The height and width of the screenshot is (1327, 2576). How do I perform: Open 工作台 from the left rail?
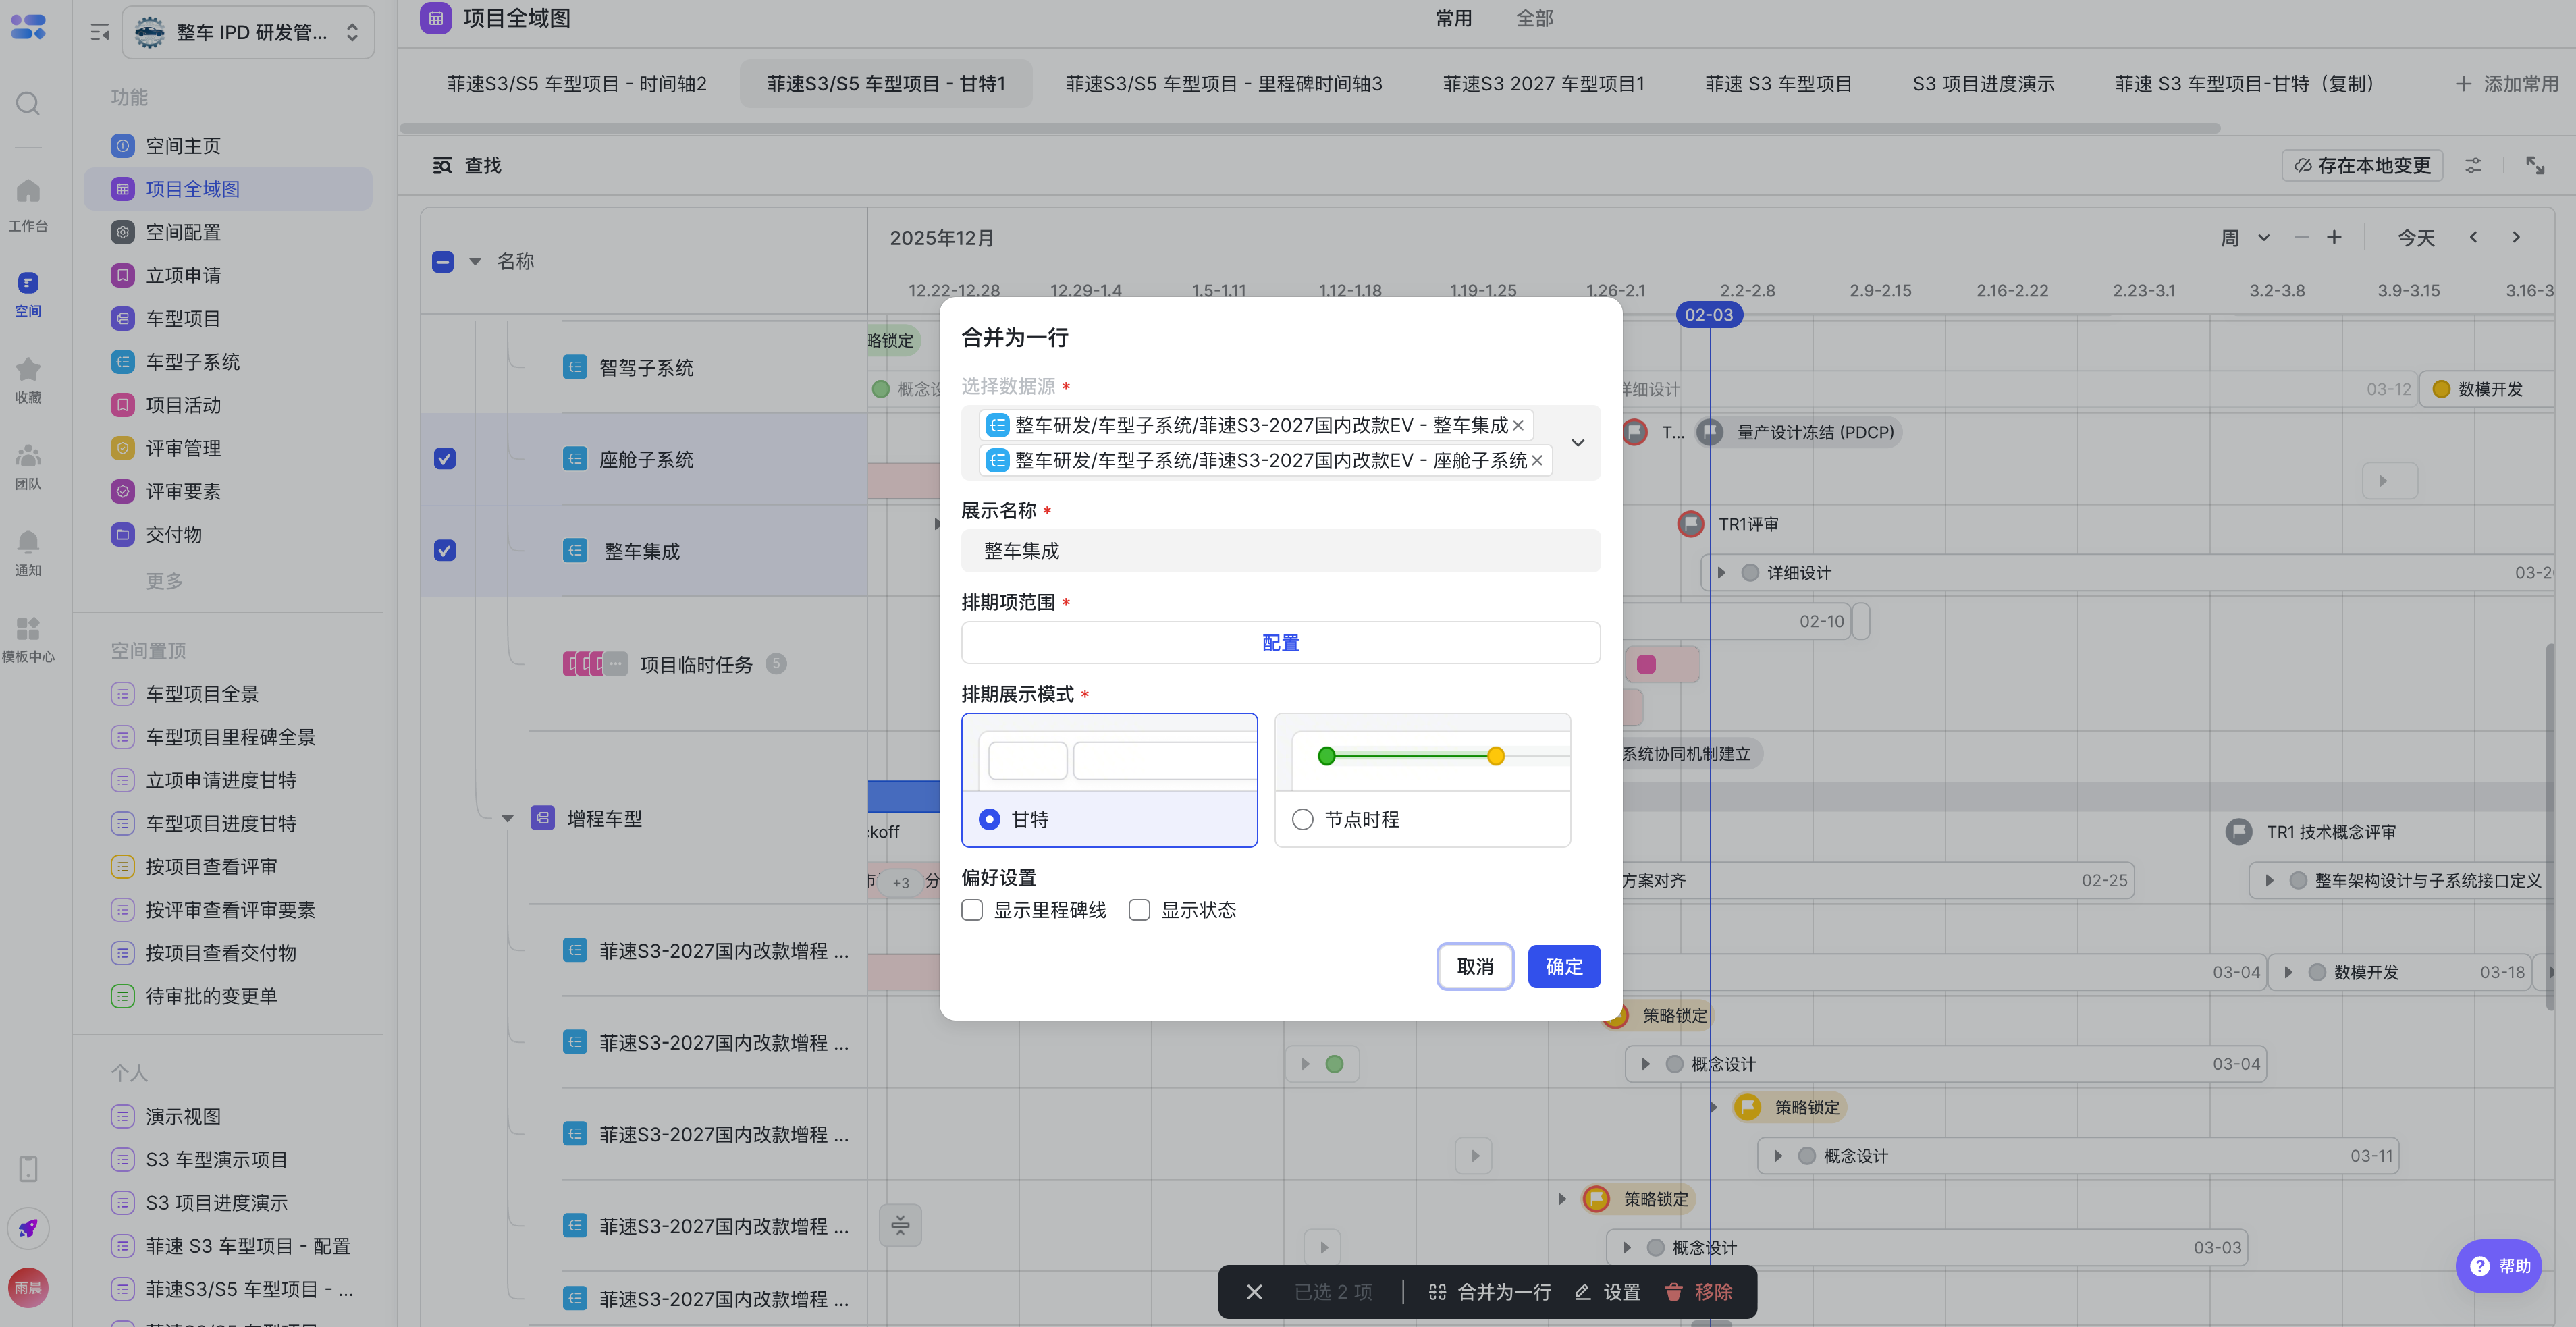coord(28,204)
